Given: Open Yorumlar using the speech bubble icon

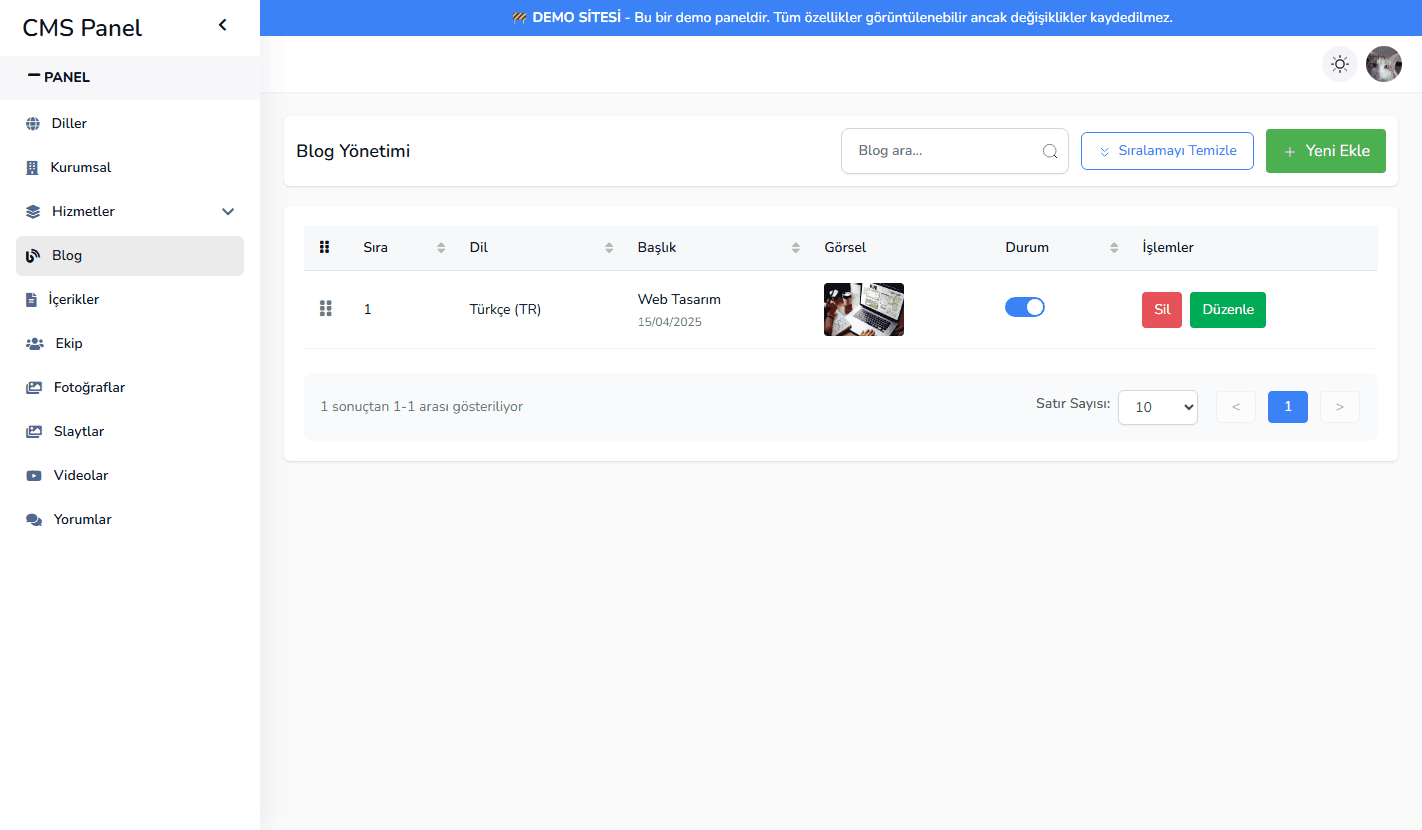Looking at the screenshot, I should click(x=33, y=519).
